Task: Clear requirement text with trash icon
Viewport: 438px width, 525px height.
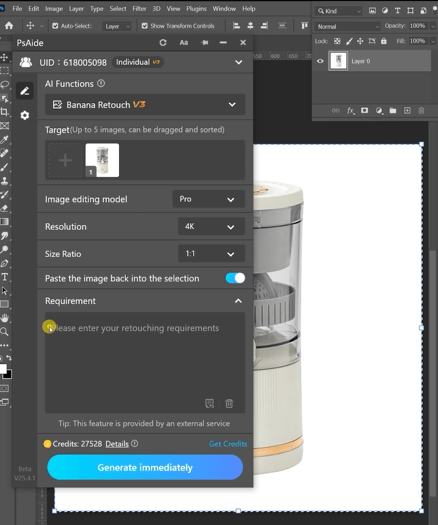Action: 229,403
